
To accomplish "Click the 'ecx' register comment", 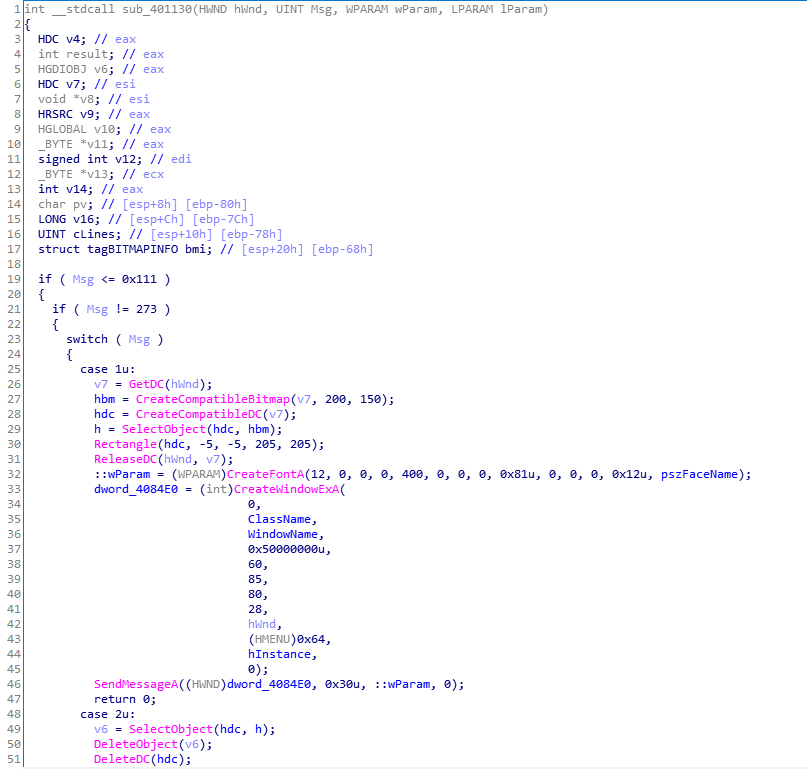I will click(153, 174).
